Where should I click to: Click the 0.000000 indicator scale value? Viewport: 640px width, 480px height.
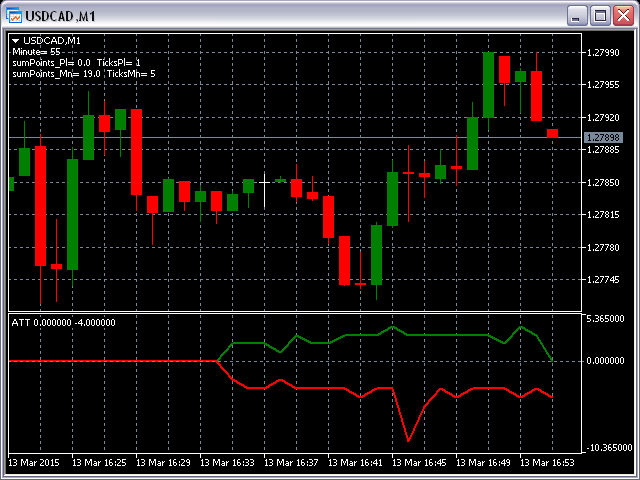(x=606, y=360)
